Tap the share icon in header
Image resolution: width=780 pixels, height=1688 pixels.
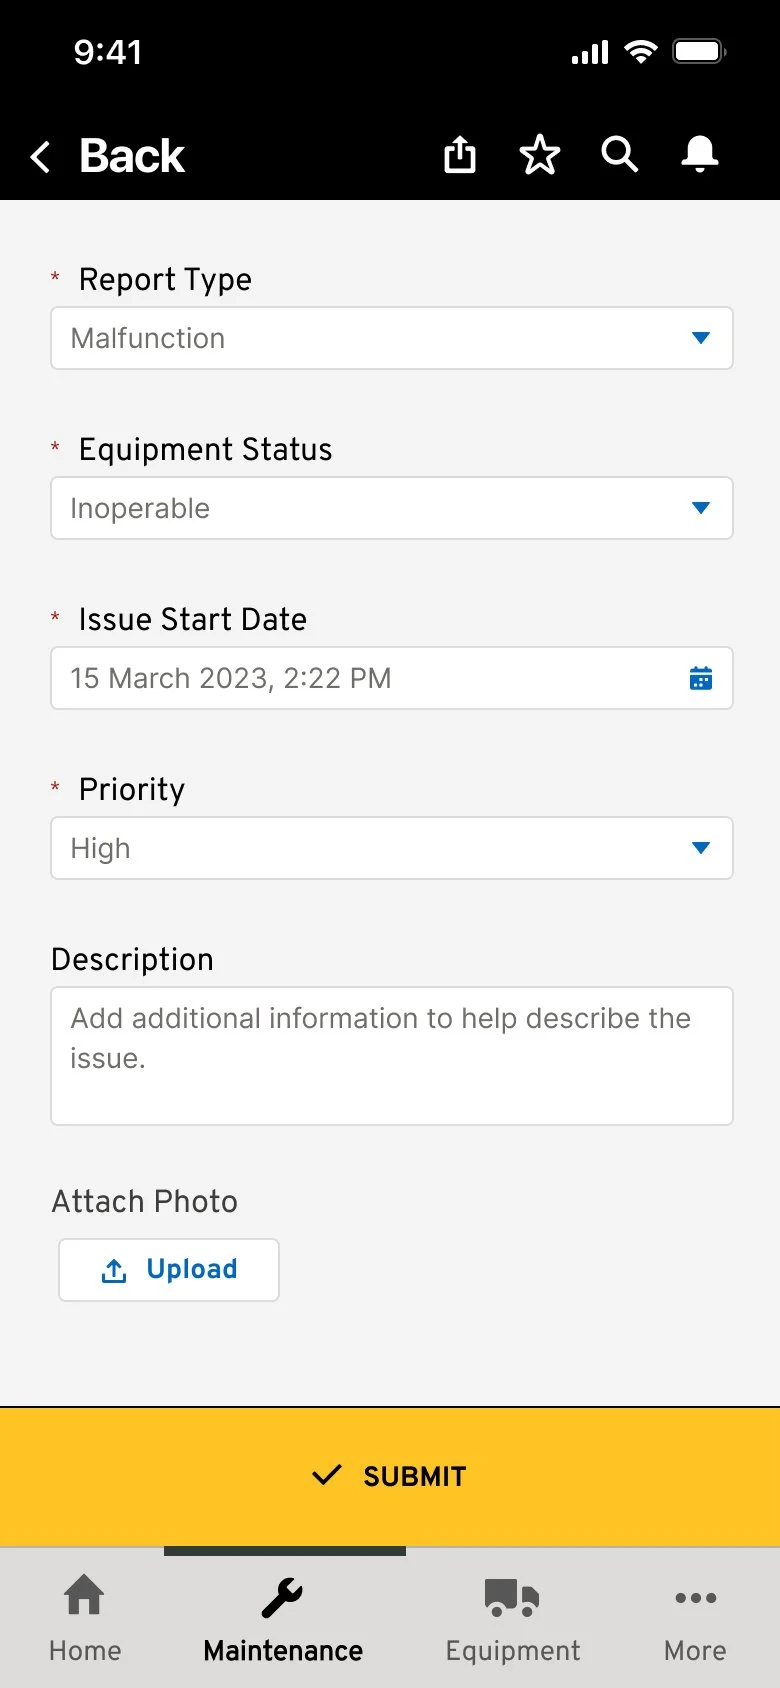pos(460,155)
